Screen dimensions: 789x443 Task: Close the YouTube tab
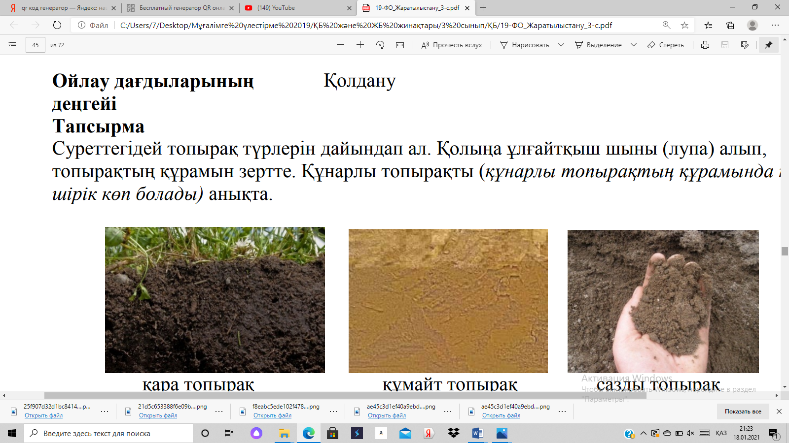pyautogui.click(x=349, y=8)
